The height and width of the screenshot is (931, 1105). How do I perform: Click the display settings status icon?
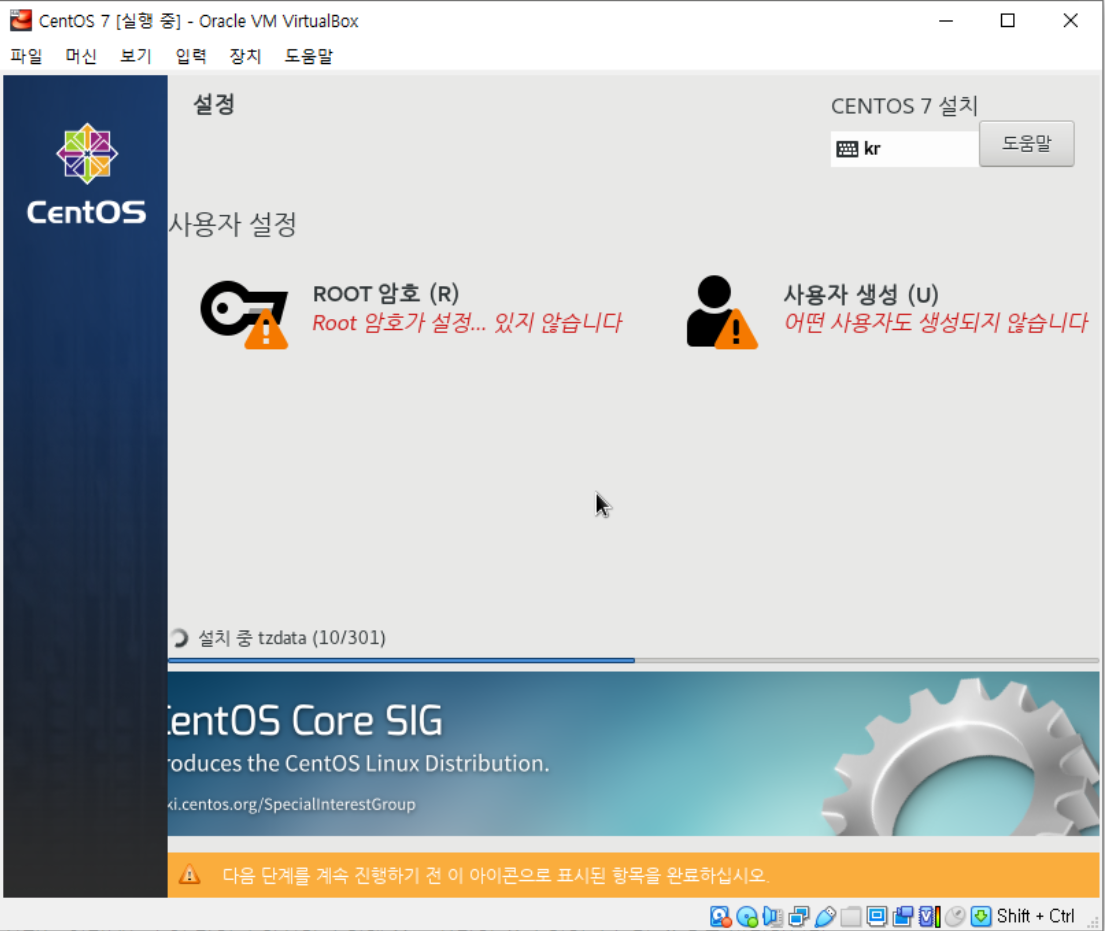[877, 916]
